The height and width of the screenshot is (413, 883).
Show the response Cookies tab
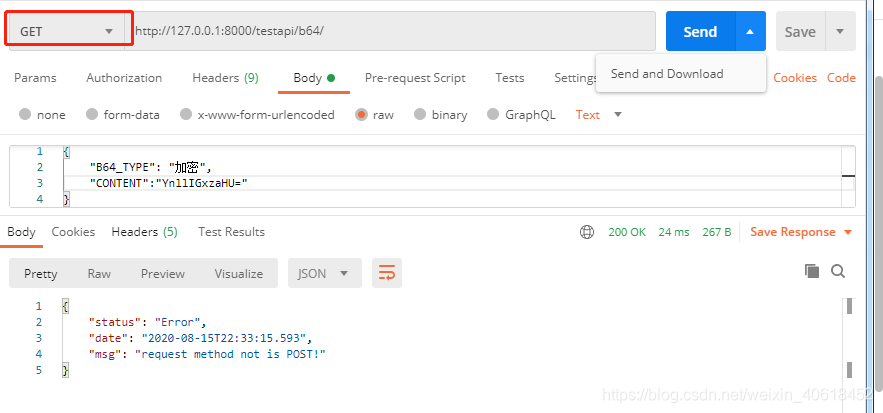click(x=73, y=232)
